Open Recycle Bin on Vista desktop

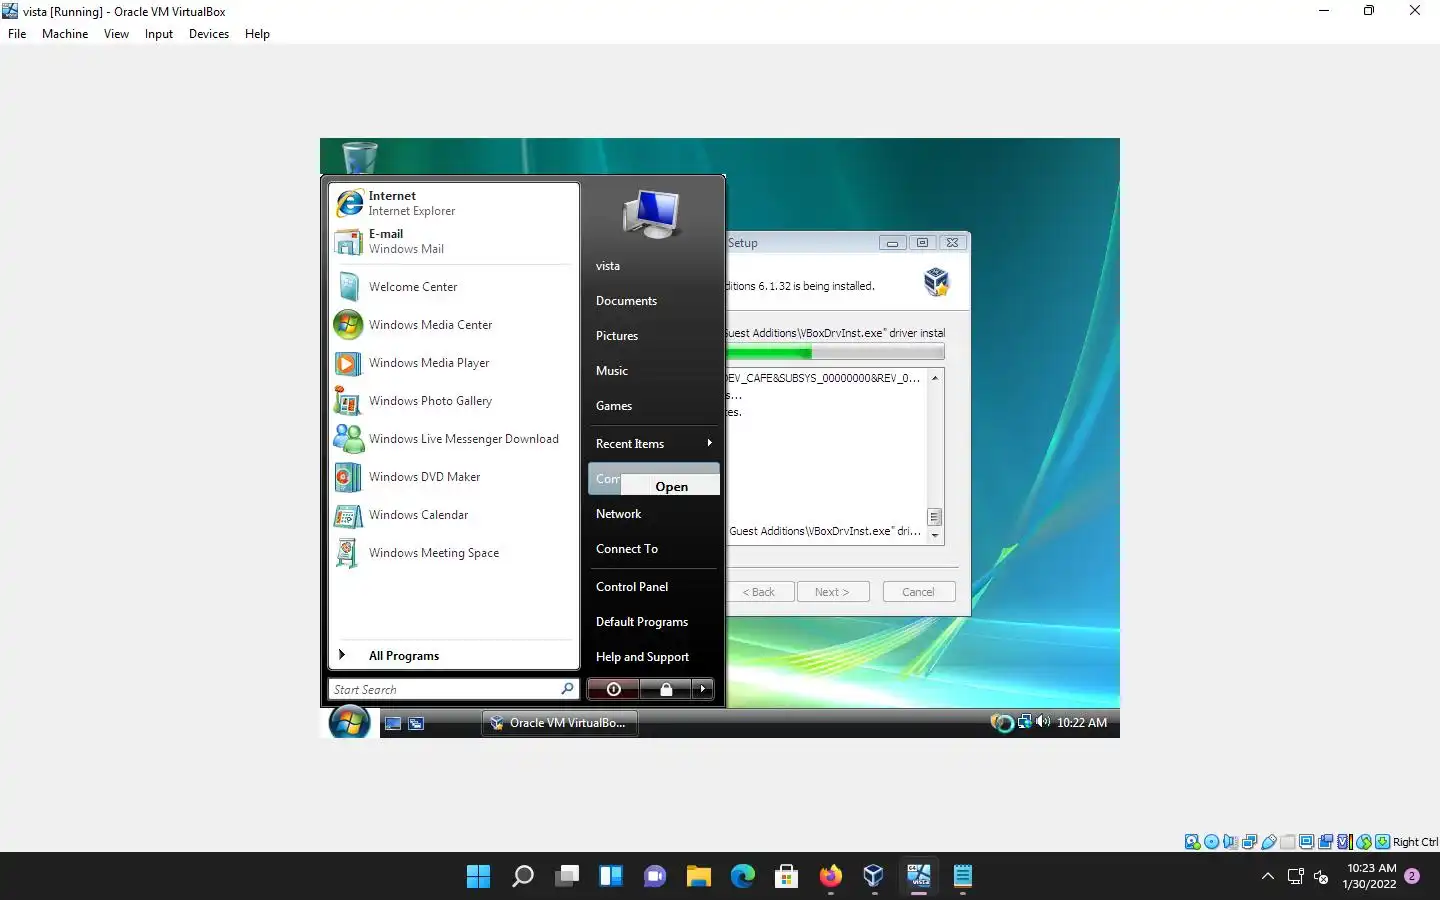click(x=359, y=157)
